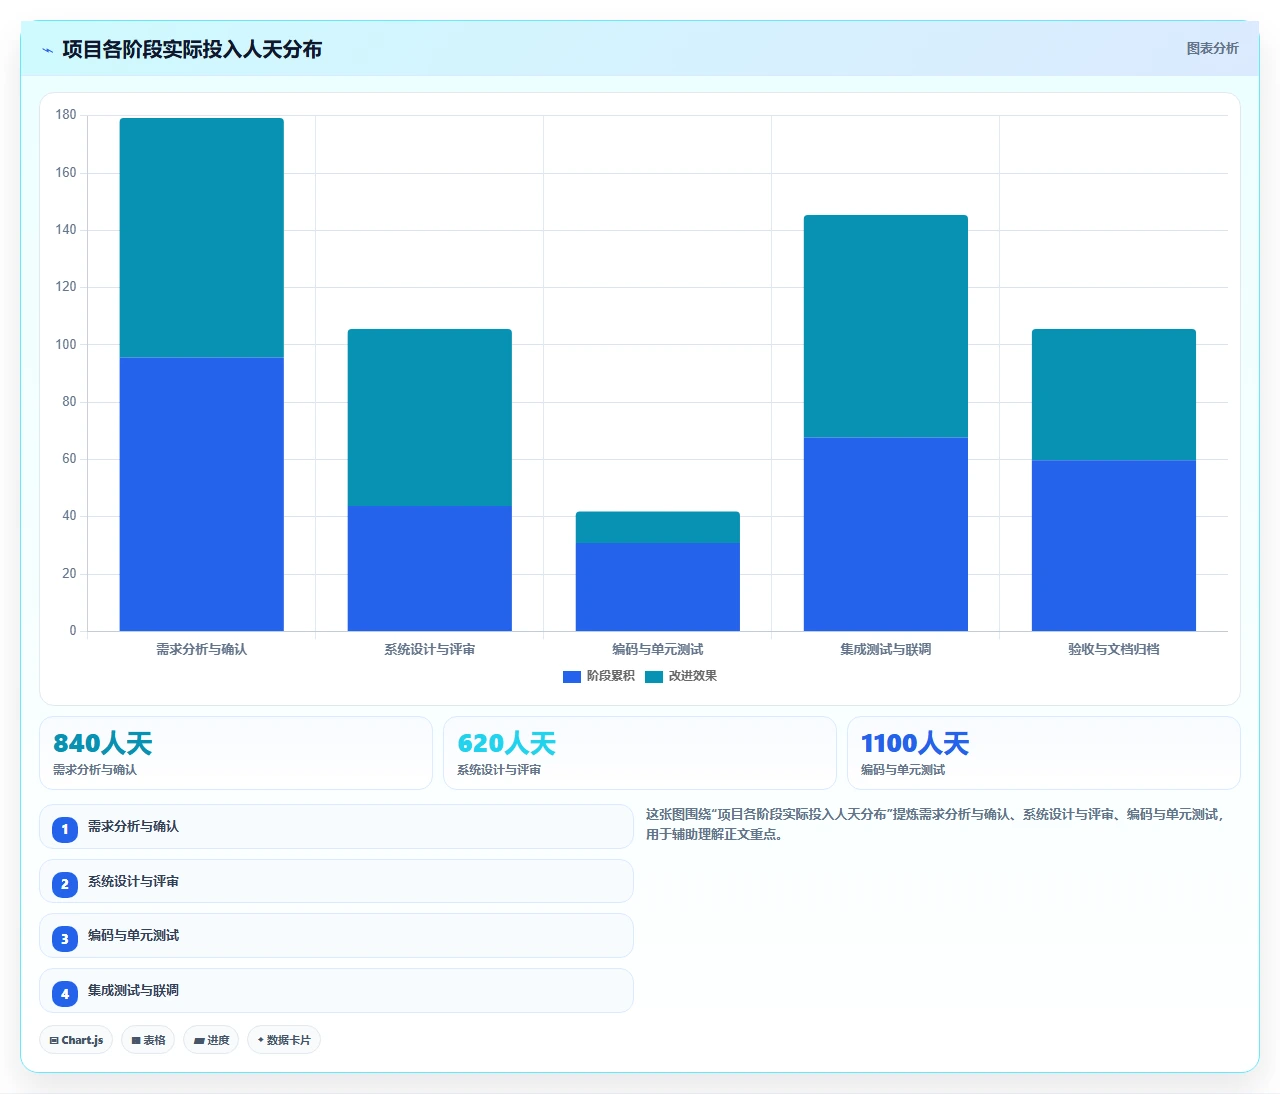
Task: Click the blue segment of 编码与单元测试 bar
Action: click(658, 587)
